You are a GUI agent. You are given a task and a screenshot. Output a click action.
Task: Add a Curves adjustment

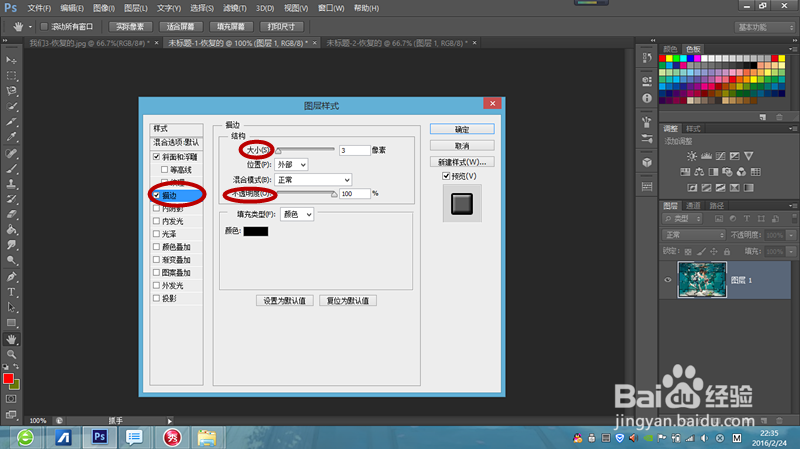(720, 156)
